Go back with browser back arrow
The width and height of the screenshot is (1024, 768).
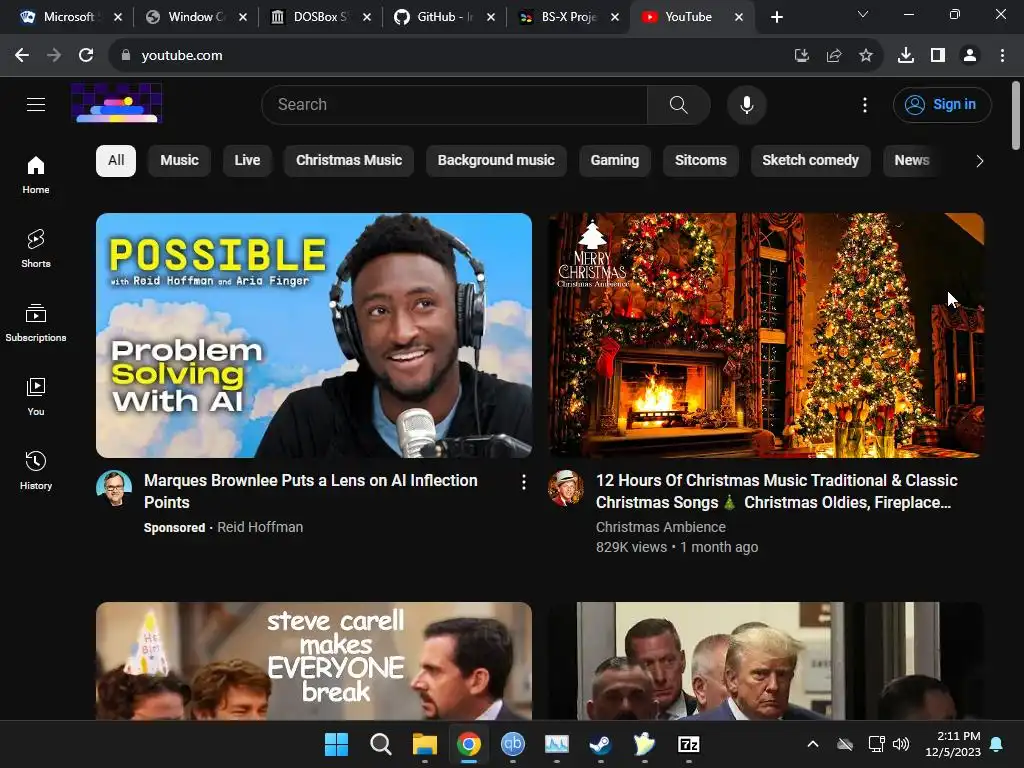22,56
